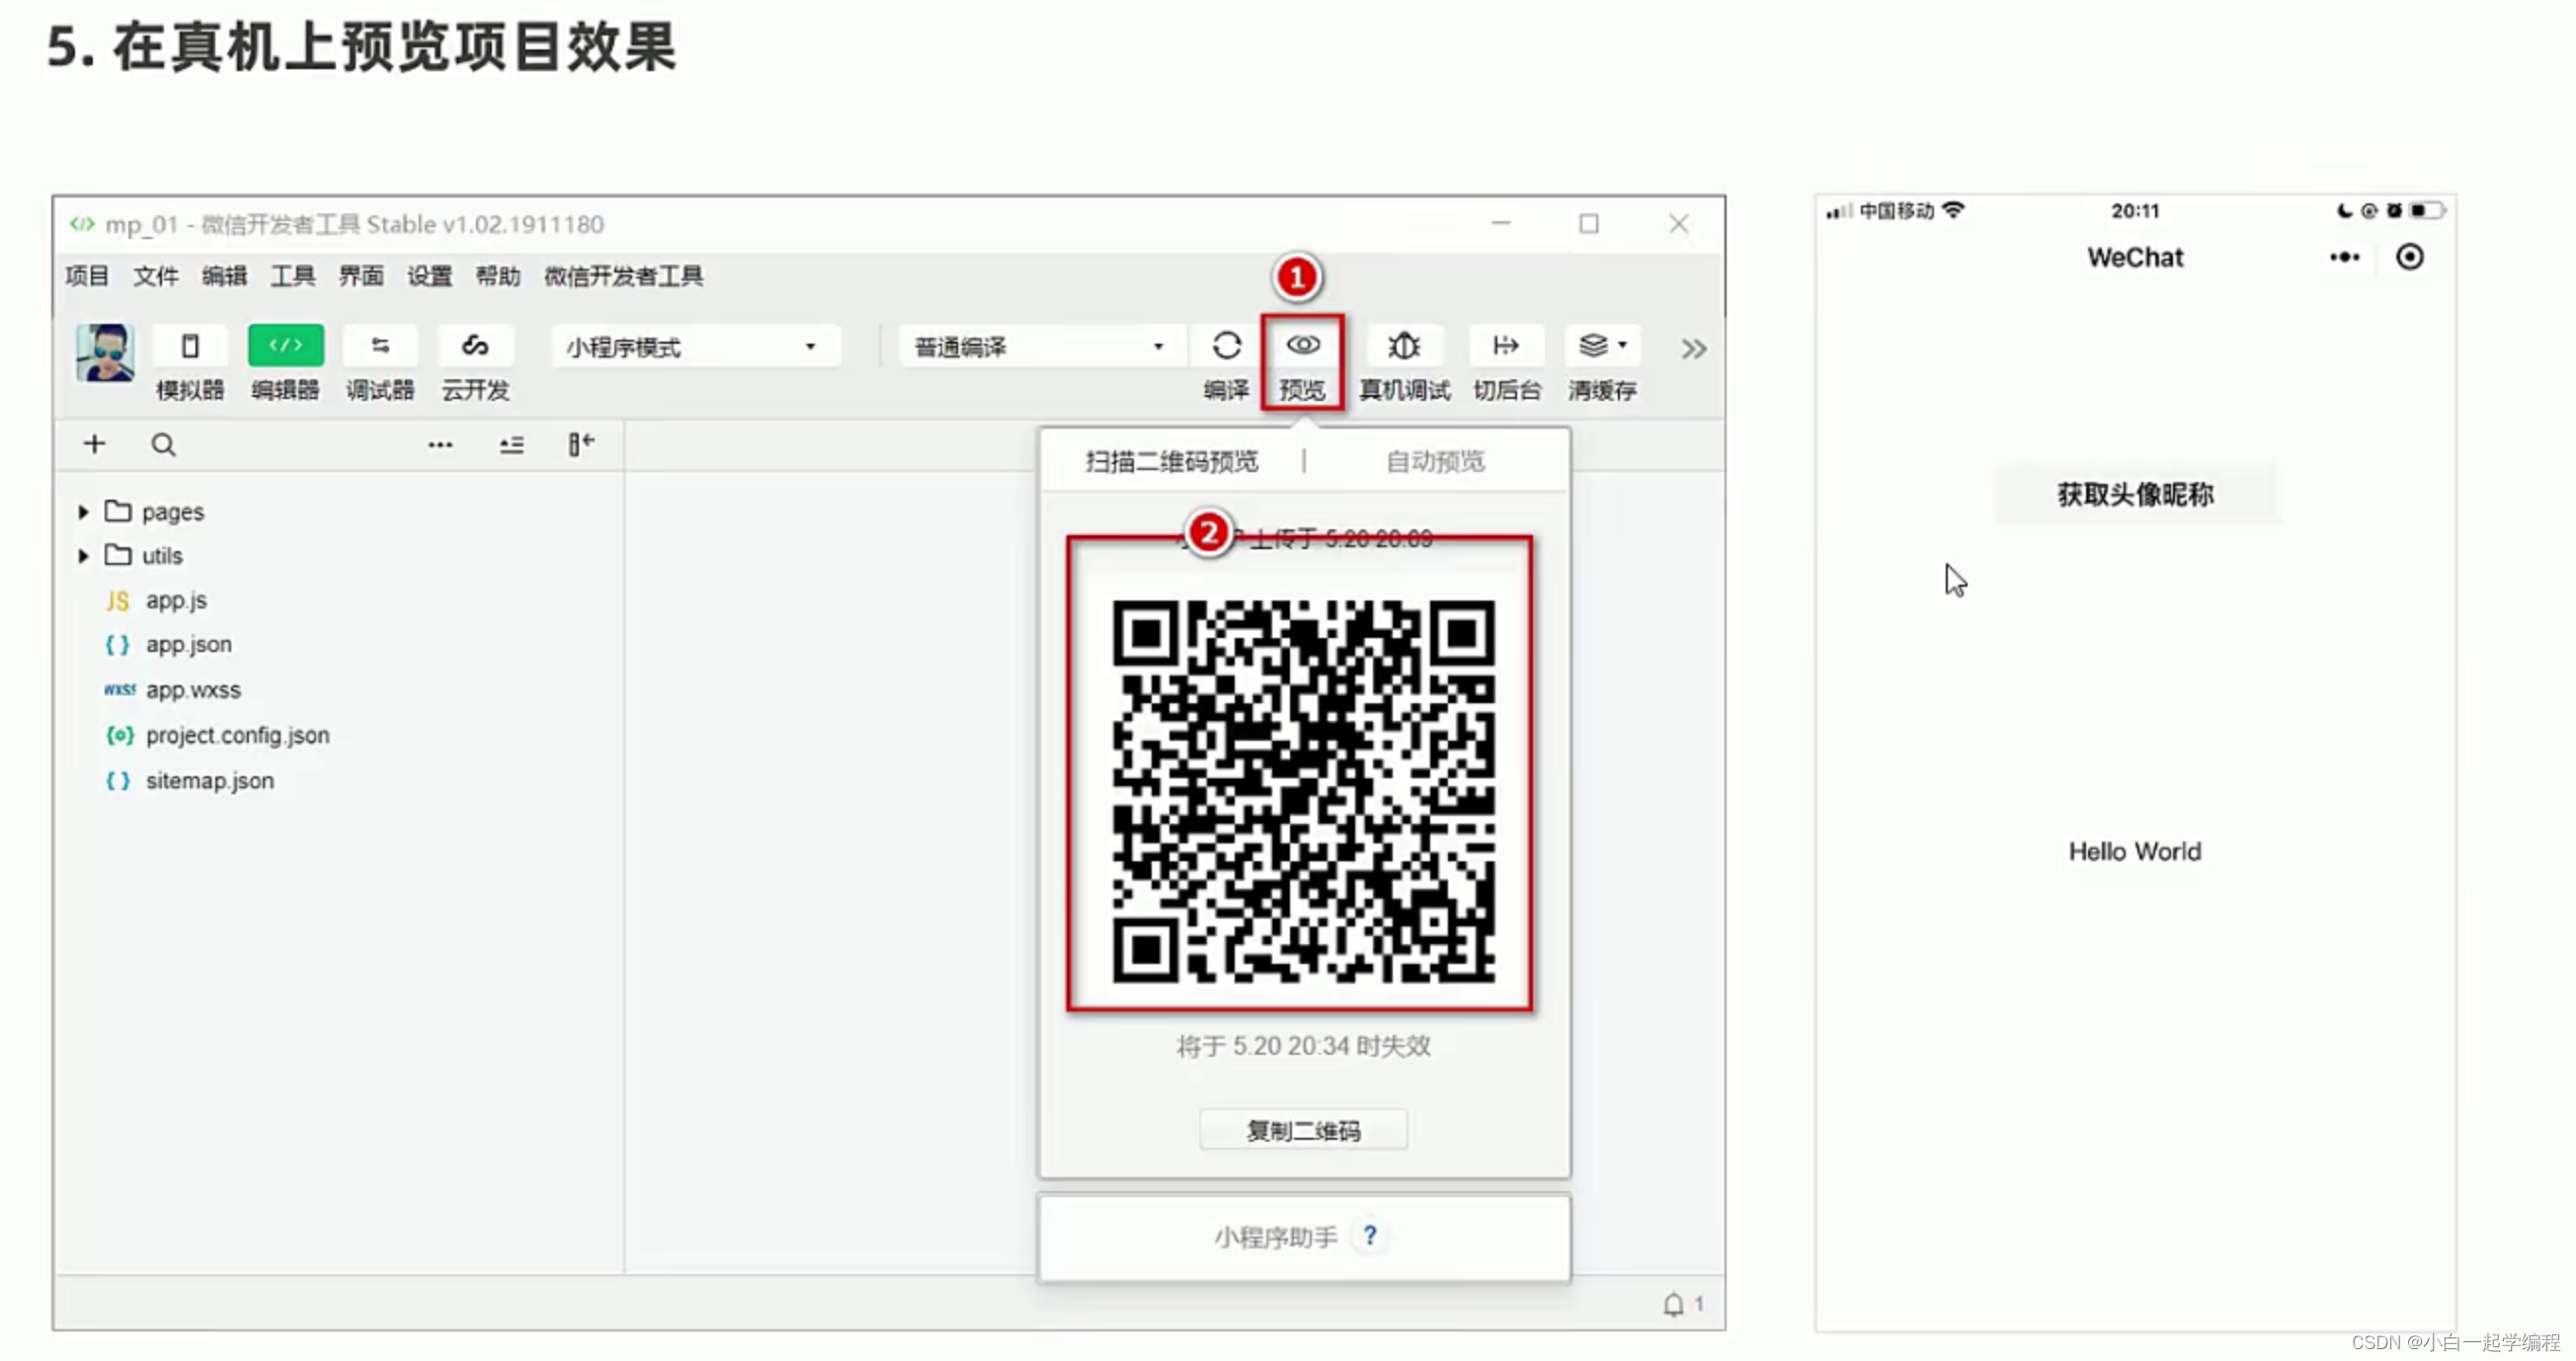
Task: Toggle the 编辑器 editor panel
Action: 285,346
